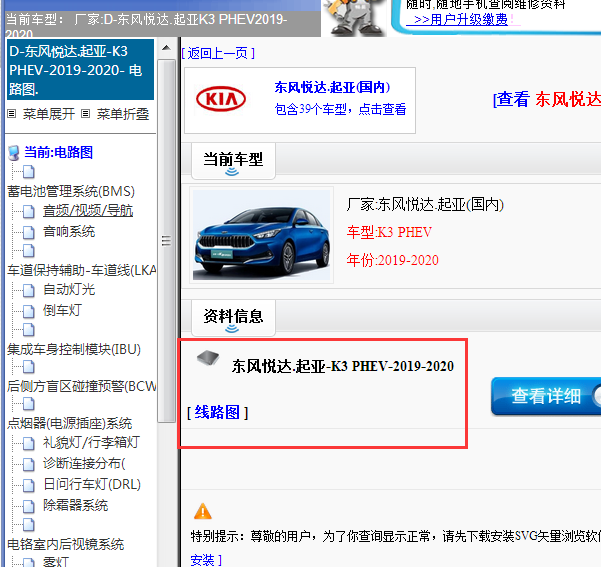
Task: Select the 资料信息 tab
Action: coord(233,318)
